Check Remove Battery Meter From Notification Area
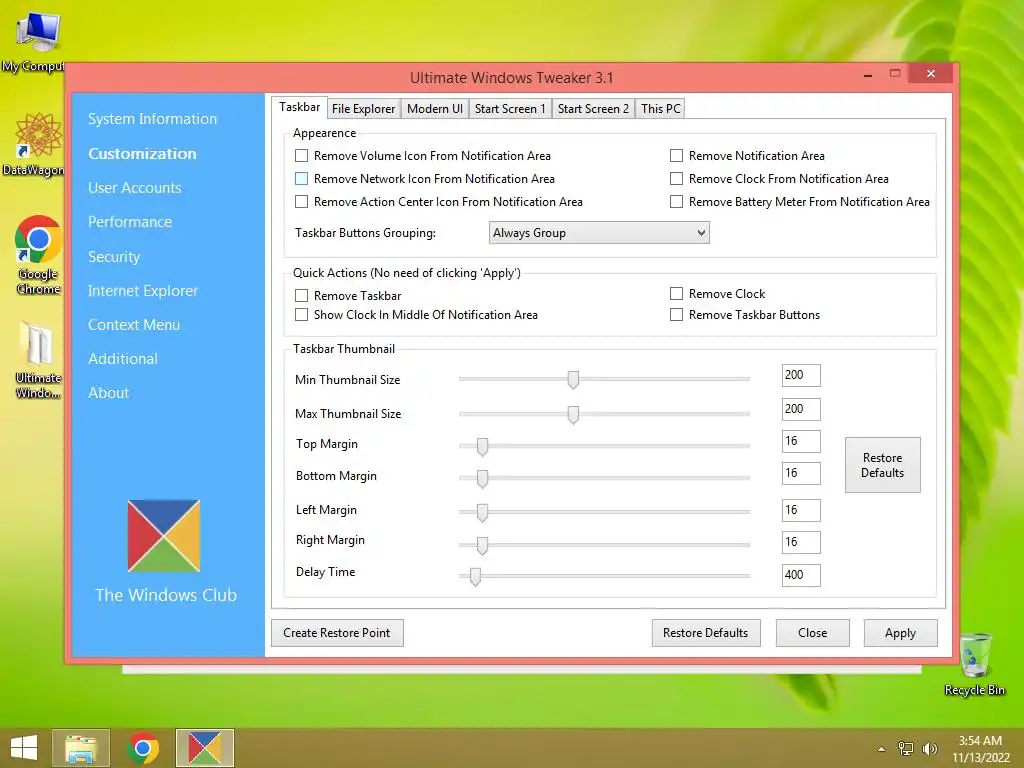The width and height of the screenshot is (1024, 768). coord(677,202)
